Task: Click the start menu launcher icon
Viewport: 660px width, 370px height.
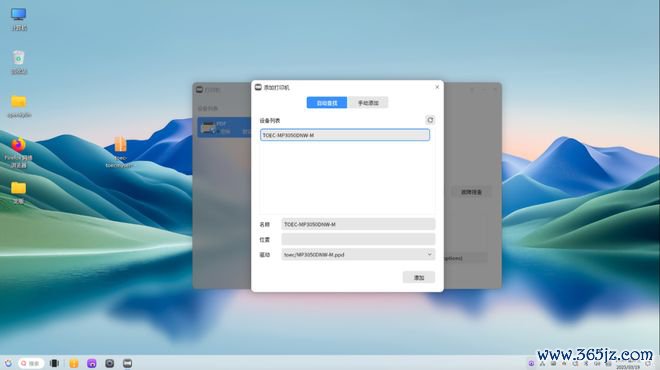Action: (8, 363)
